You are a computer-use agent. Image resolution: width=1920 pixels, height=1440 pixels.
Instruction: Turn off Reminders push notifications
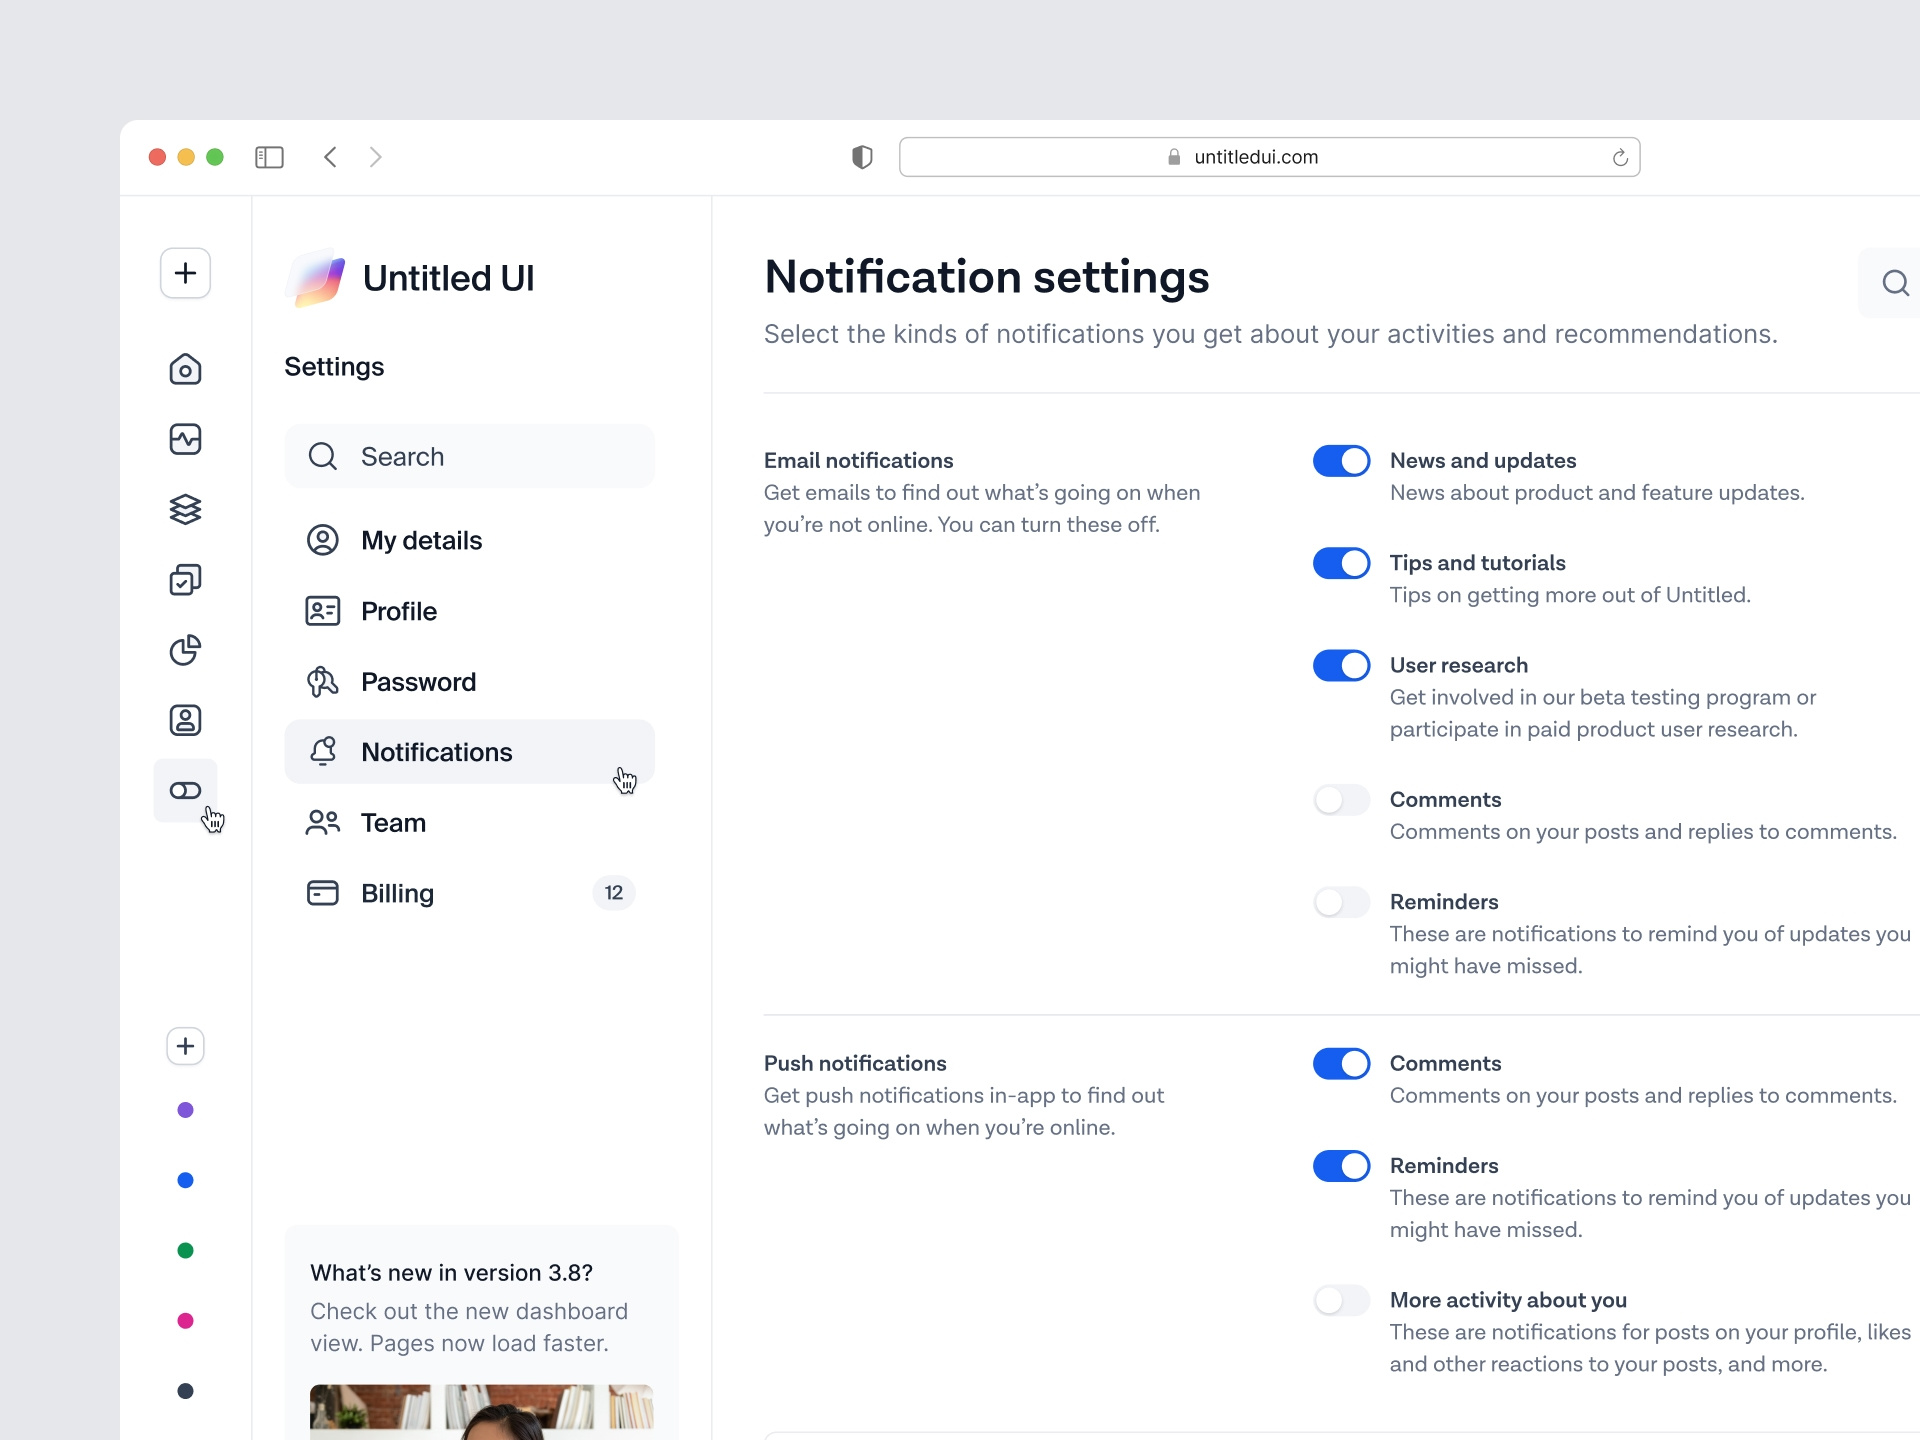coord(1342,1165)
